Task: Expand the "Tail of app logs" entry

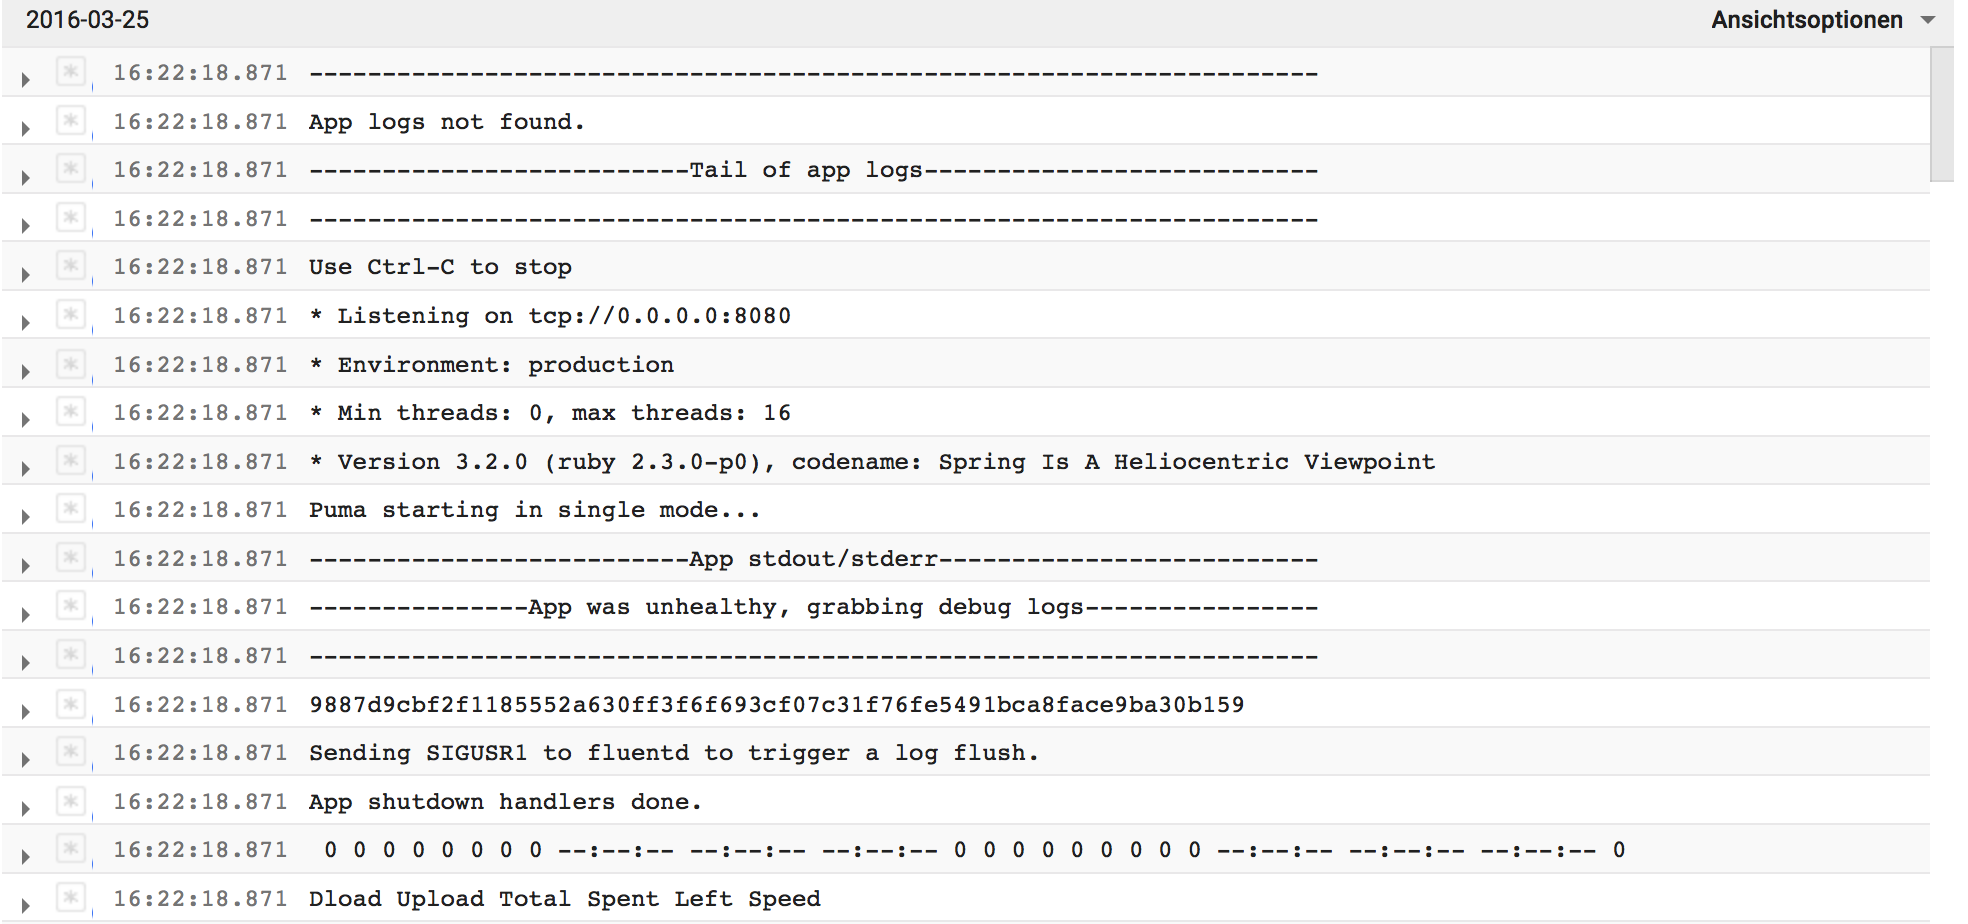Action: pyautogui.click(x=26, y=177)
